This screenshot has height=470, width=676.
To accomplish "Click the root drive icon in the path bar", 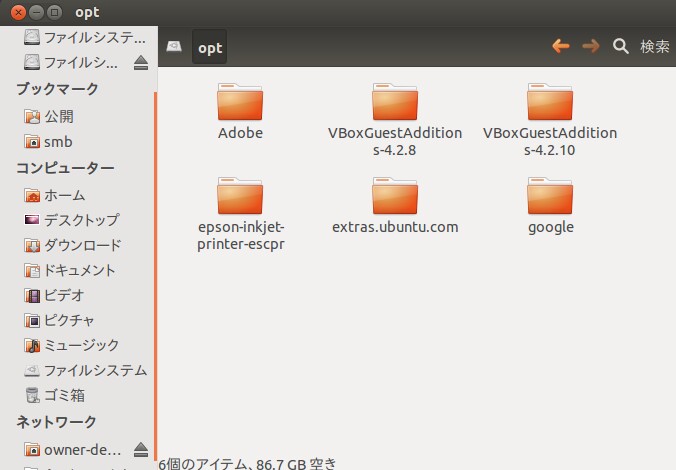I will point(174,46).
